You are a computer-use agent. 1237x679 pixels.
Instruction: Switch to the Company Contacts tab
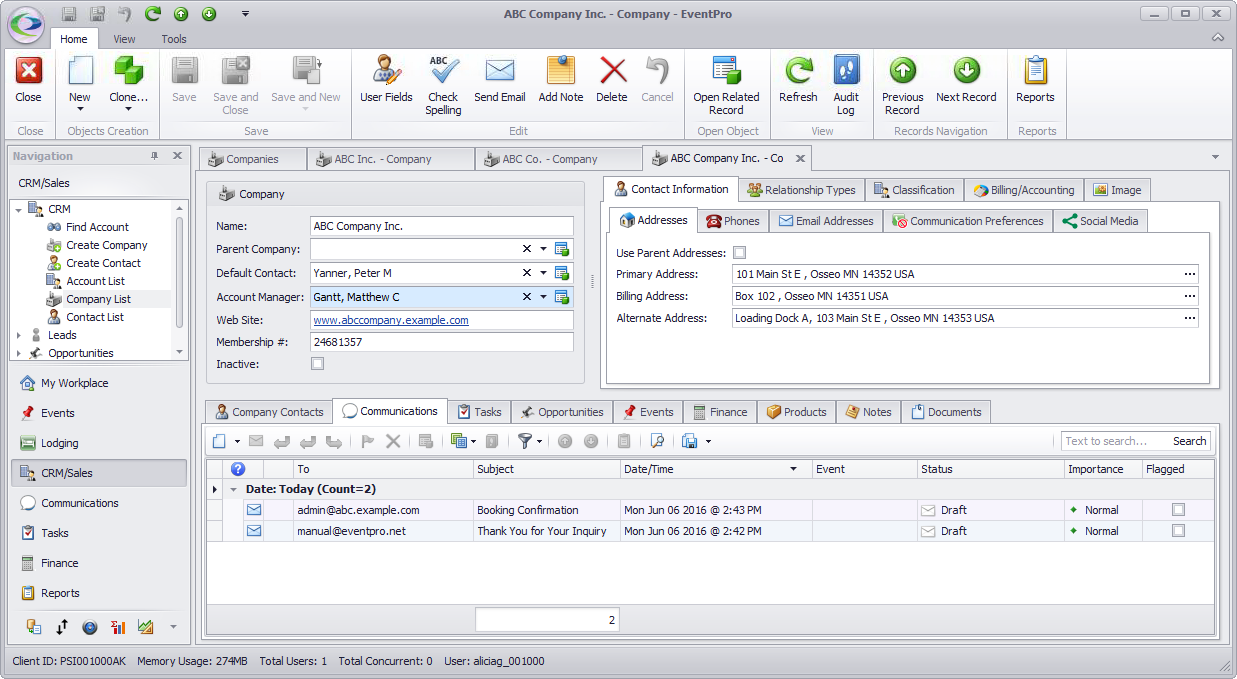[269, 412]
